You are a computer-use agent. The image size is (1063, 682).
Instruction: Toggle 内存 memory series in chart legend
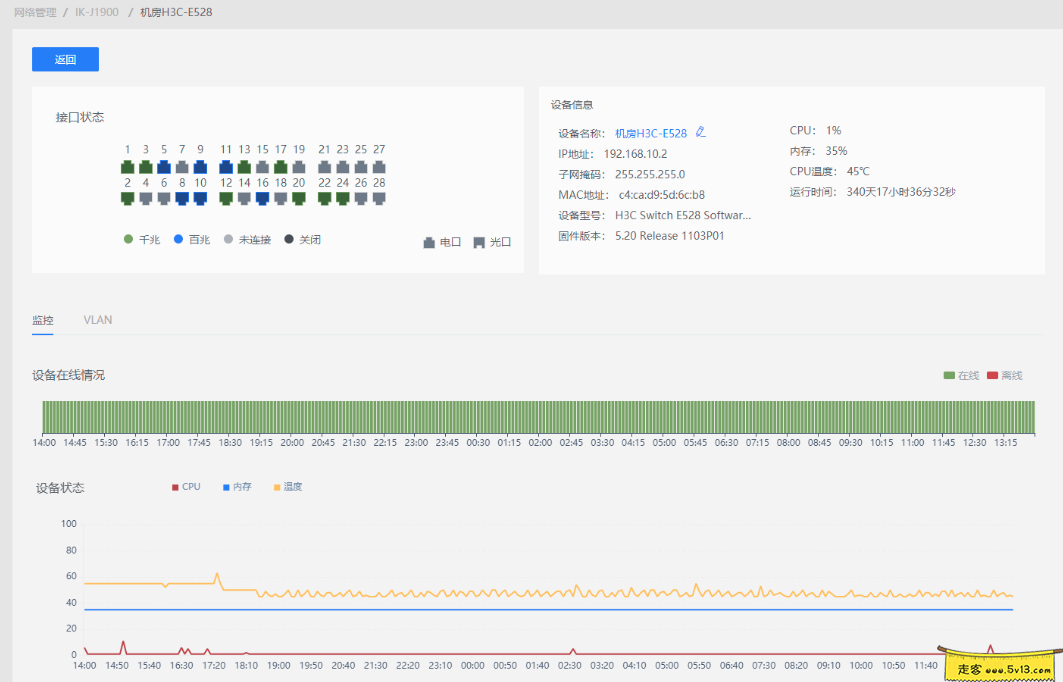[x=237, y=487]
